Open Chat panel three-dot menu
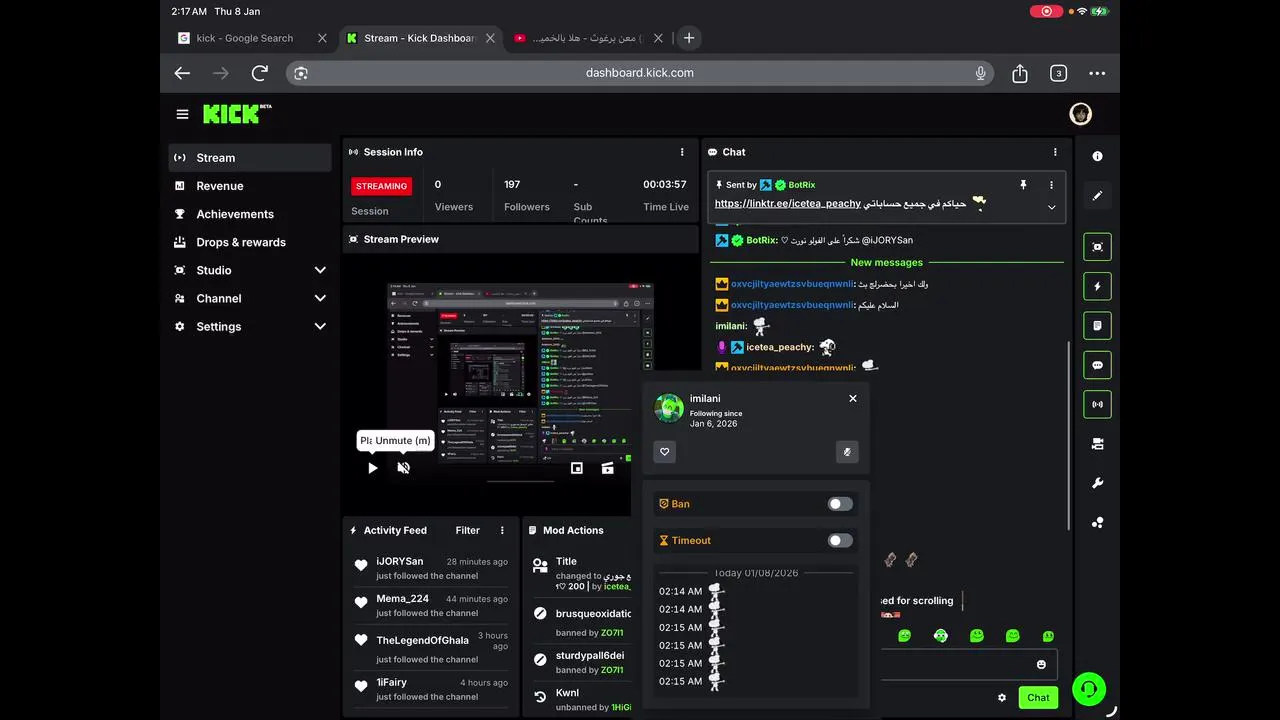 point(1055,152)
